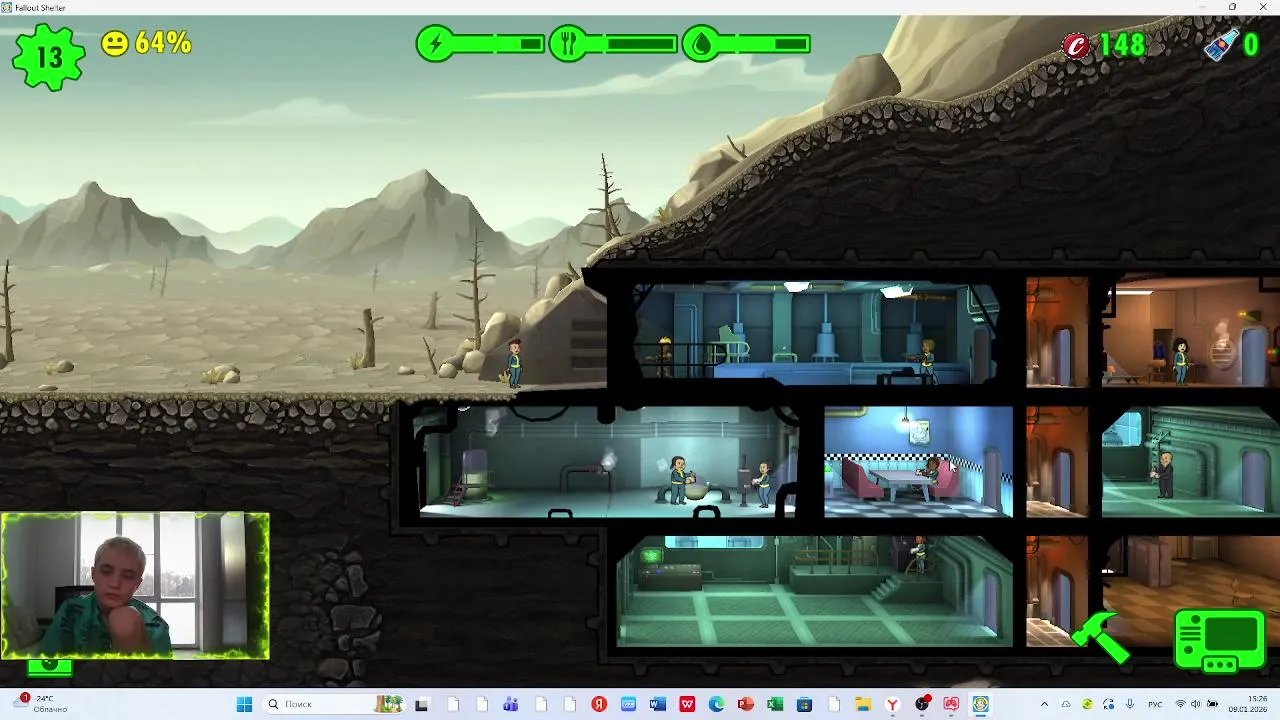Image resolution: width=1280 pixels, height=720 pixels.
Task: Open WPS Office from taskbar
Action: tap(687, 704)
